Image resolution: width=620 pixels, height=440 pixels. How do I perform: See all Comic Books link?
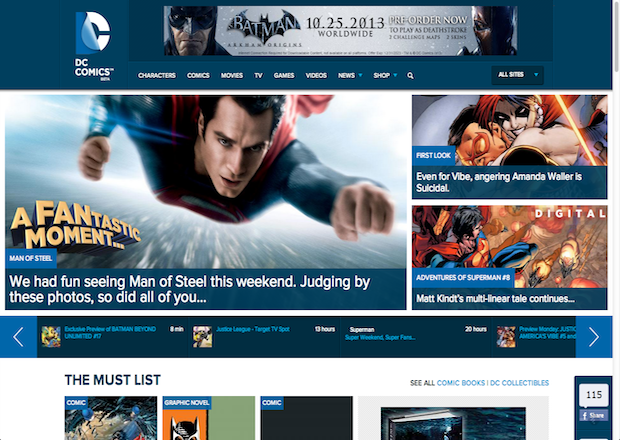pos(461,383)
